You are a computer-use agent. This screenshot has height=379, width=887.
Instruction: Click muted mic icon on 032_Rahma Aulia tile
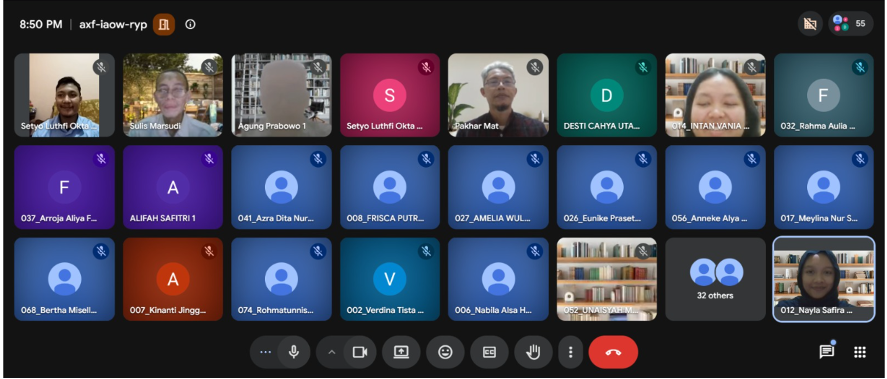click(860, 67)
